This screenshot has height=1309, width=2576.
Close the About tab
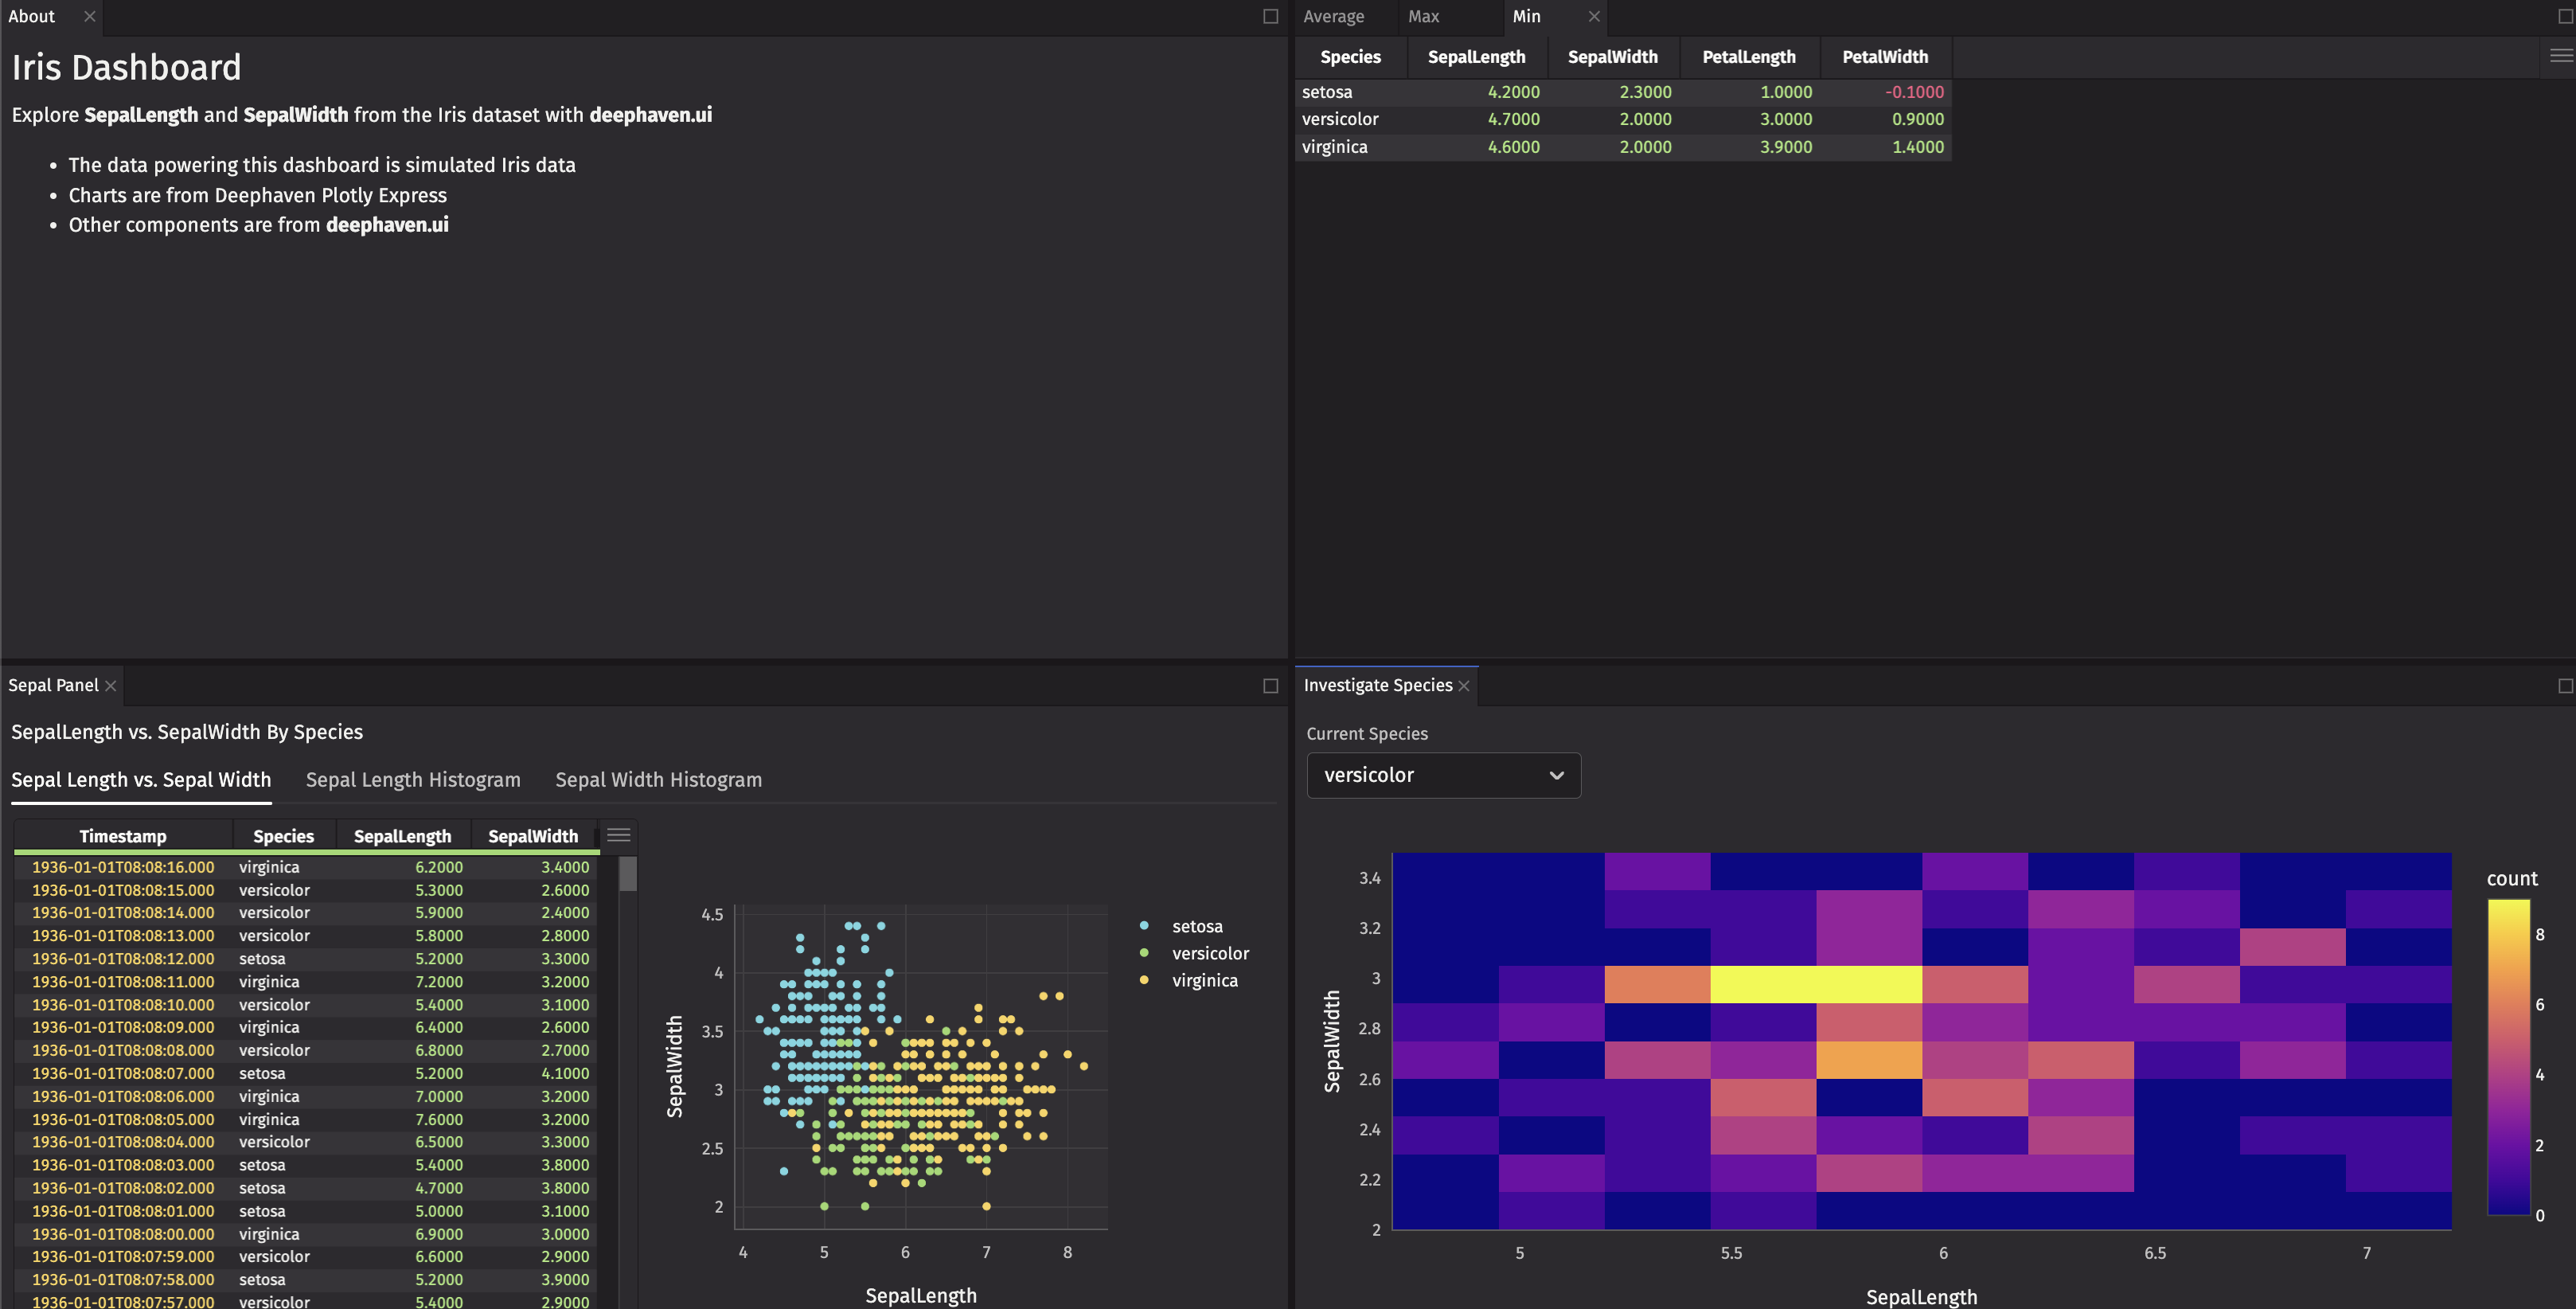[90, 16]
